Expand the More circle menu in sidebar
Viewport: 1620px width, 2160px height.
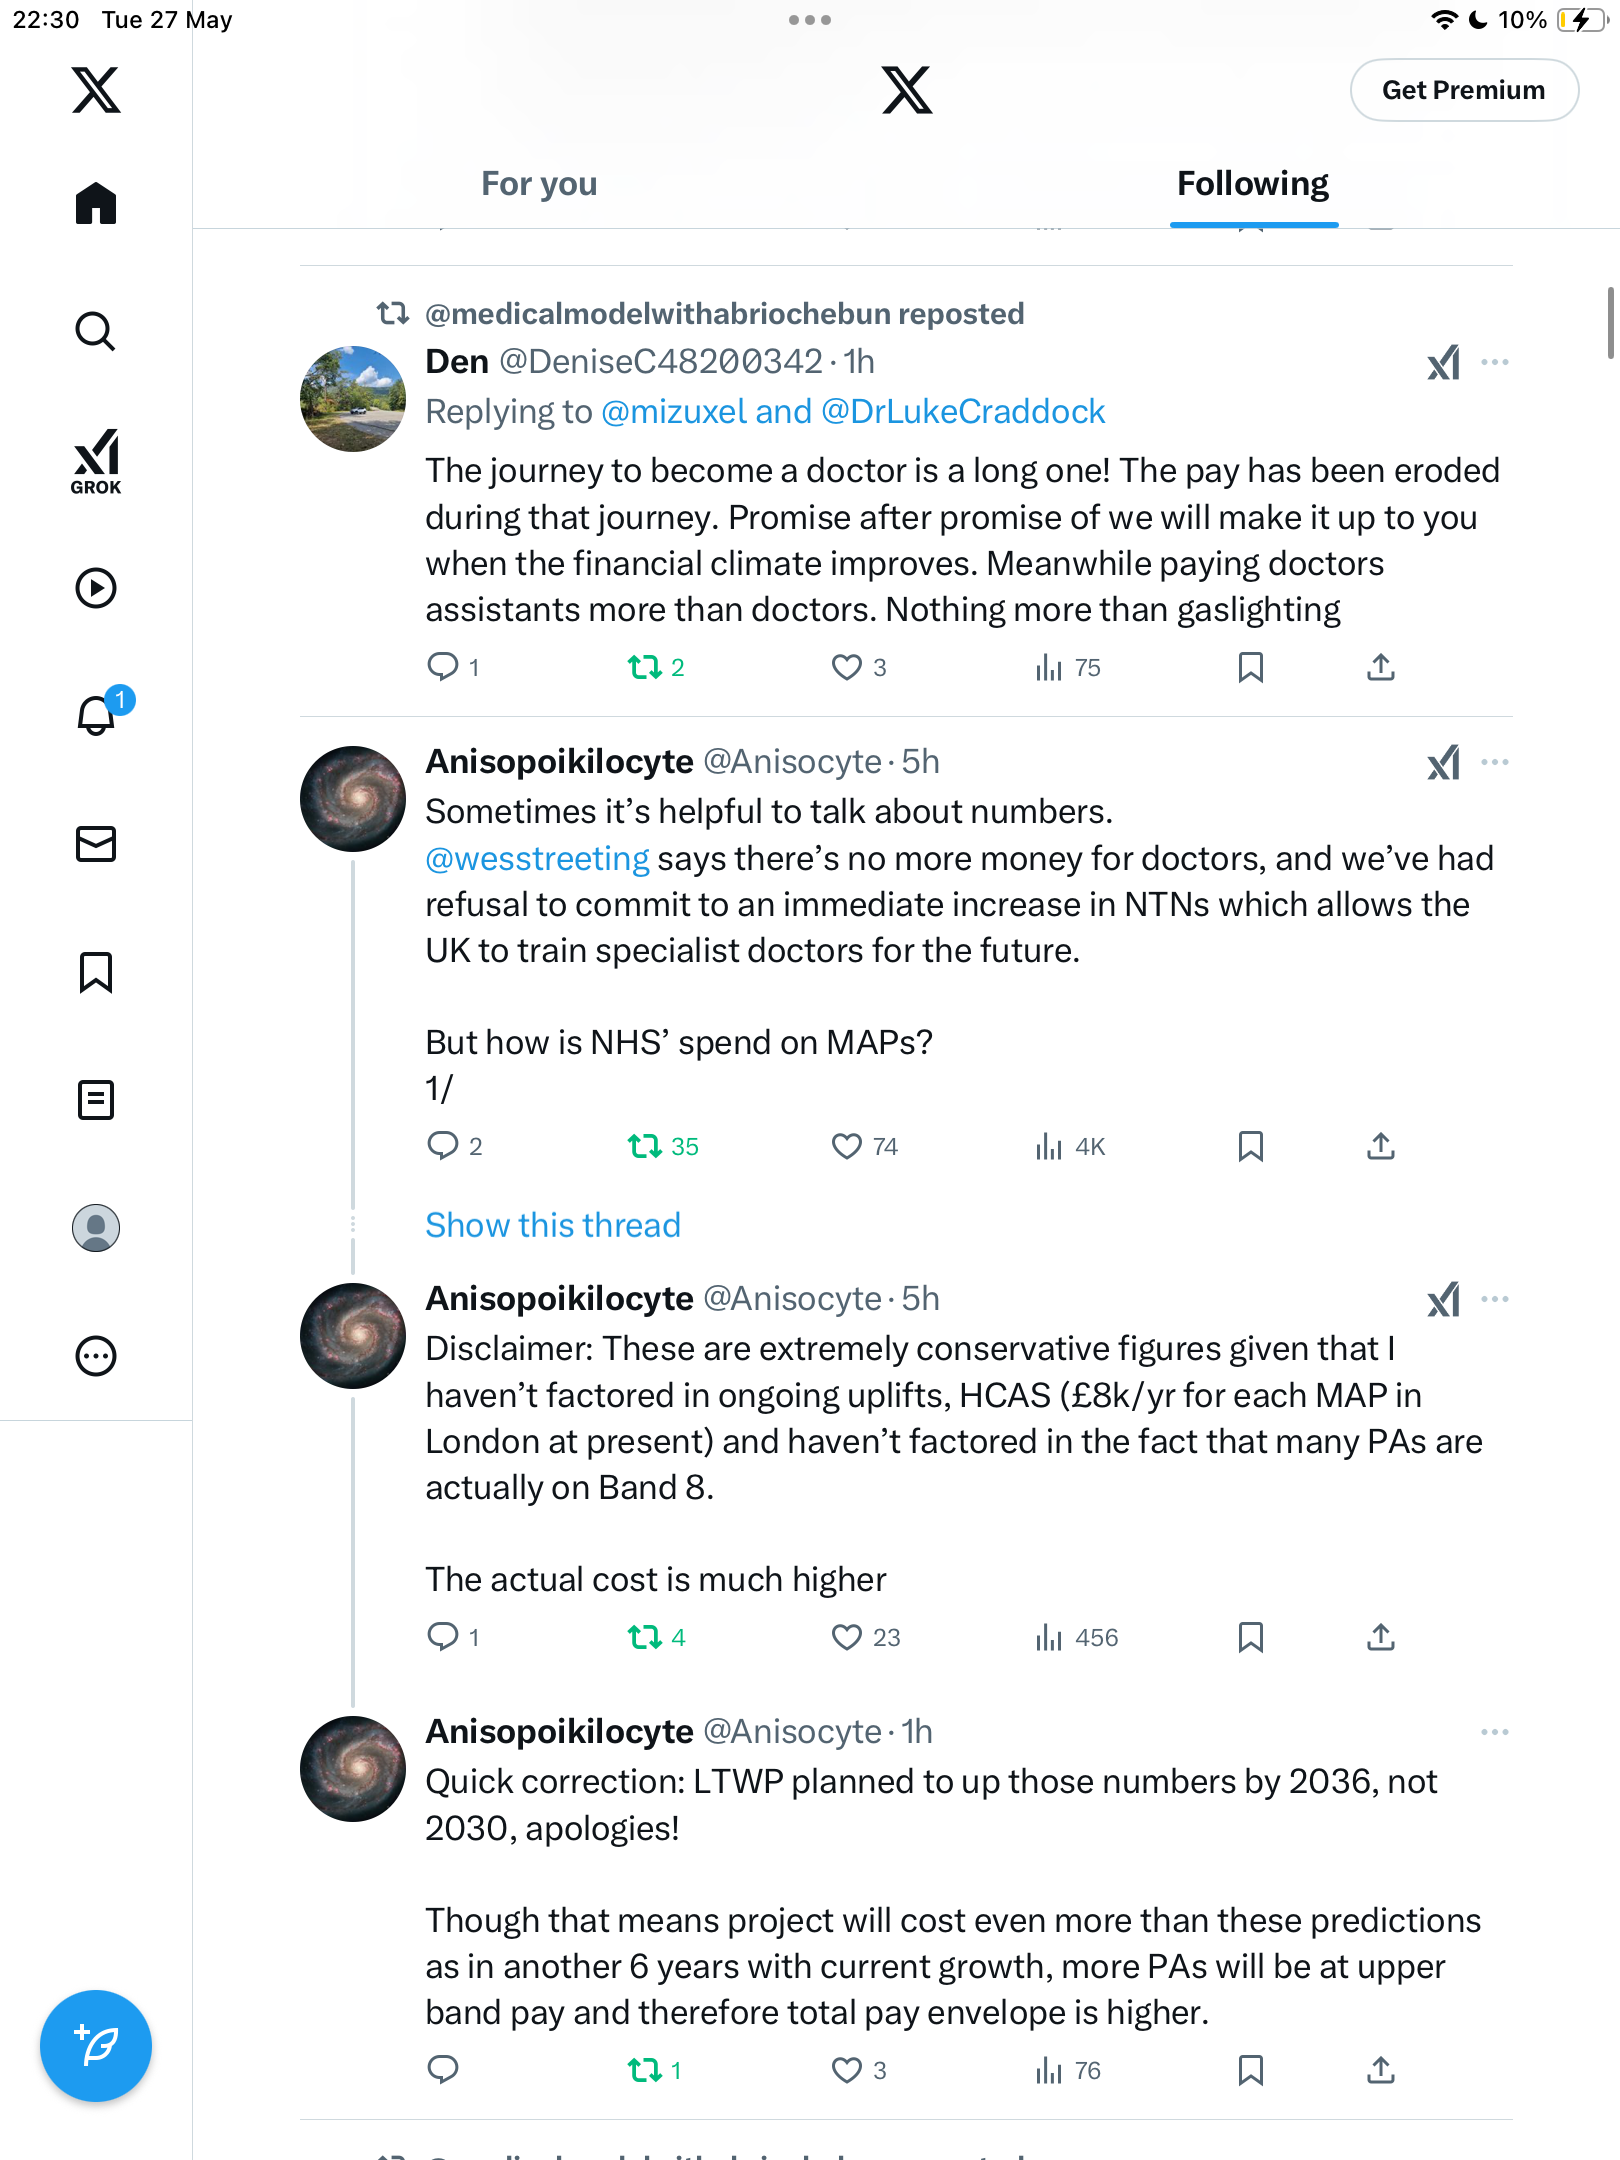(x=96, y=1356)
